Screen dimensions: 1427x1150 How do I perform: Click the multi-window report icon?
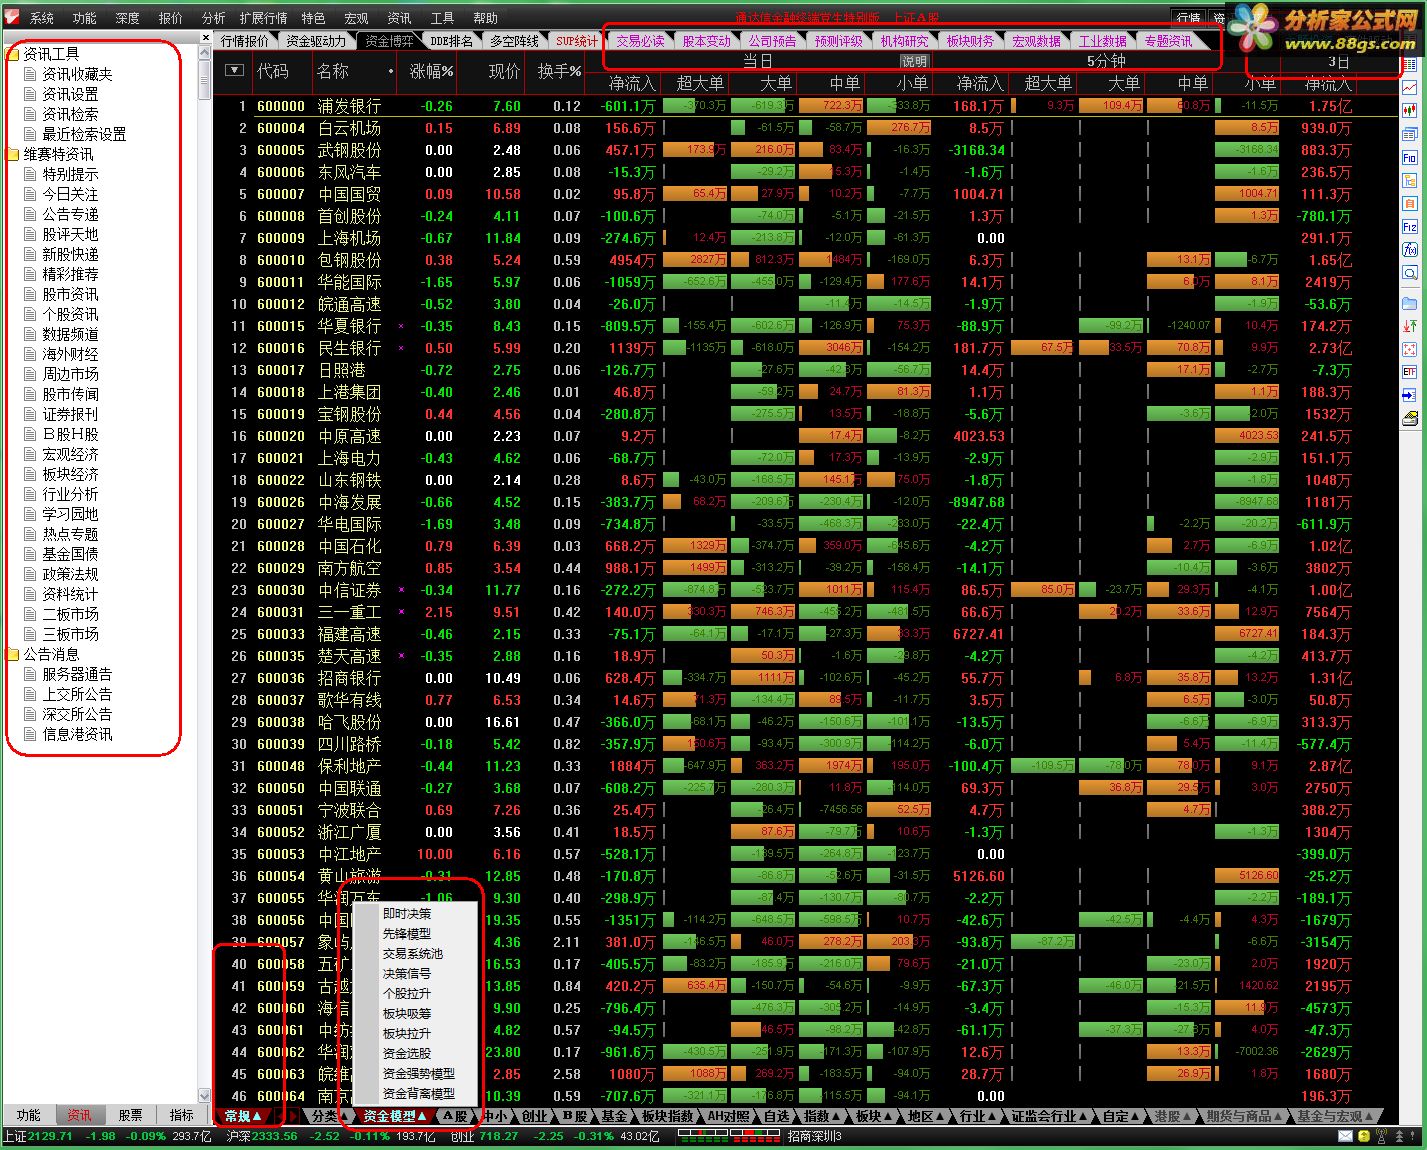click(1410, 134)
